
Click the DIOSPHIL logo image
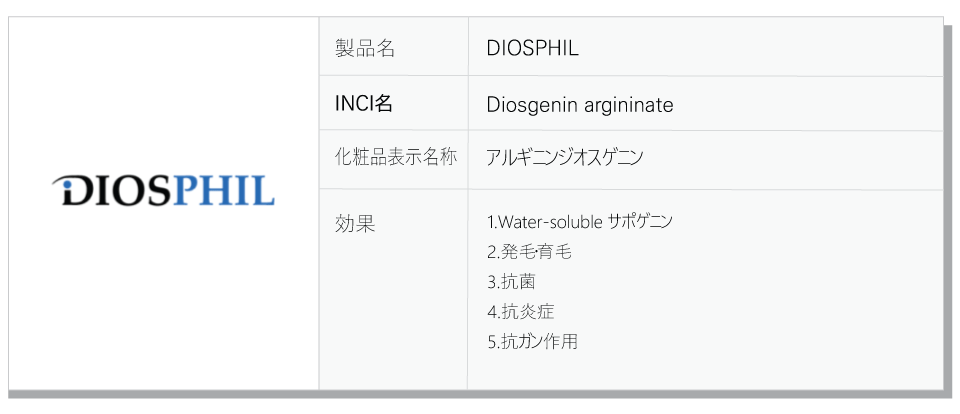[163, 190]
